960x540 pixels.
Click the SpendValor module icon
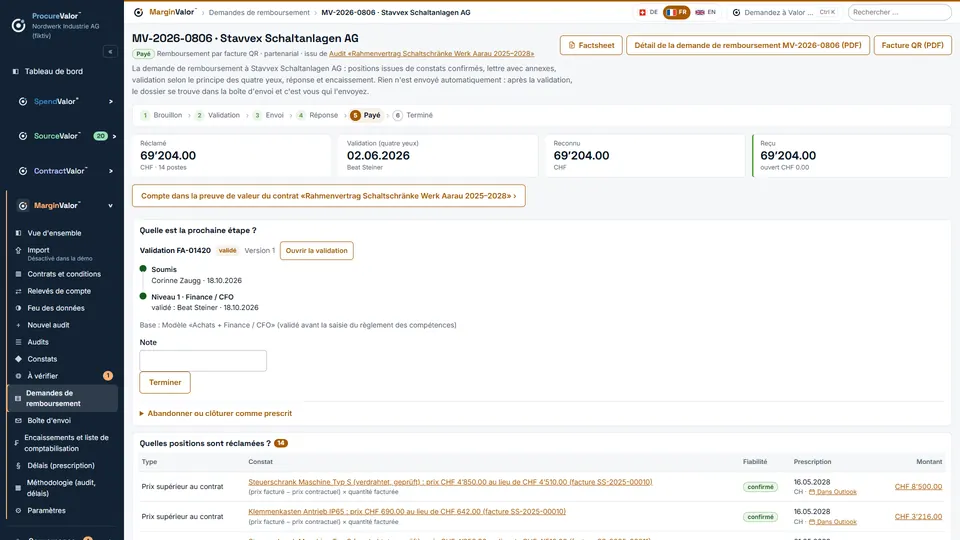click(x=23, y=102)
